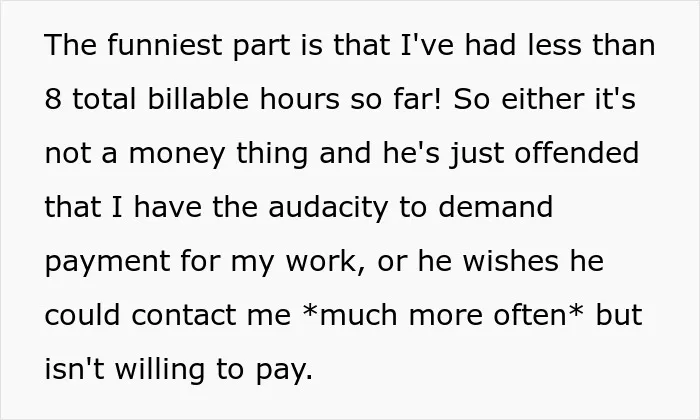
Task: Click the word "billable"
Action: pyautogui.click(x=198, y=99)
